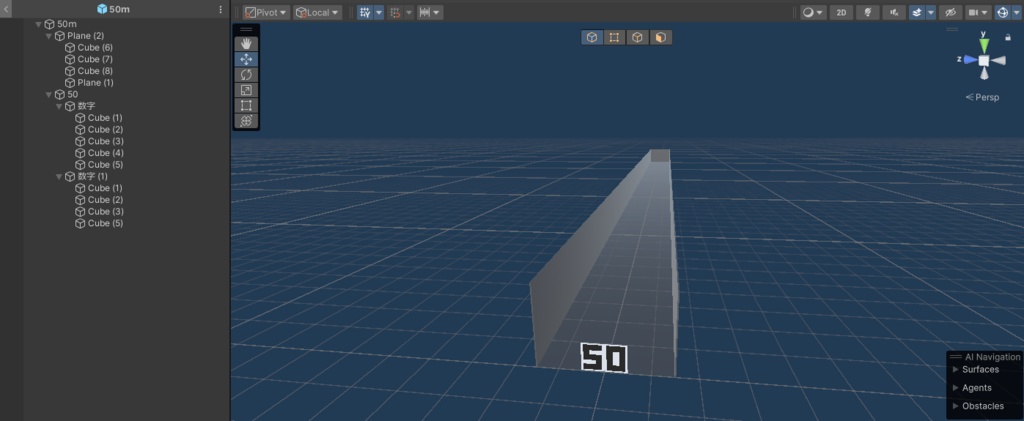
Task: Select the Rotate tool
Action: click(x=246, y=74)
